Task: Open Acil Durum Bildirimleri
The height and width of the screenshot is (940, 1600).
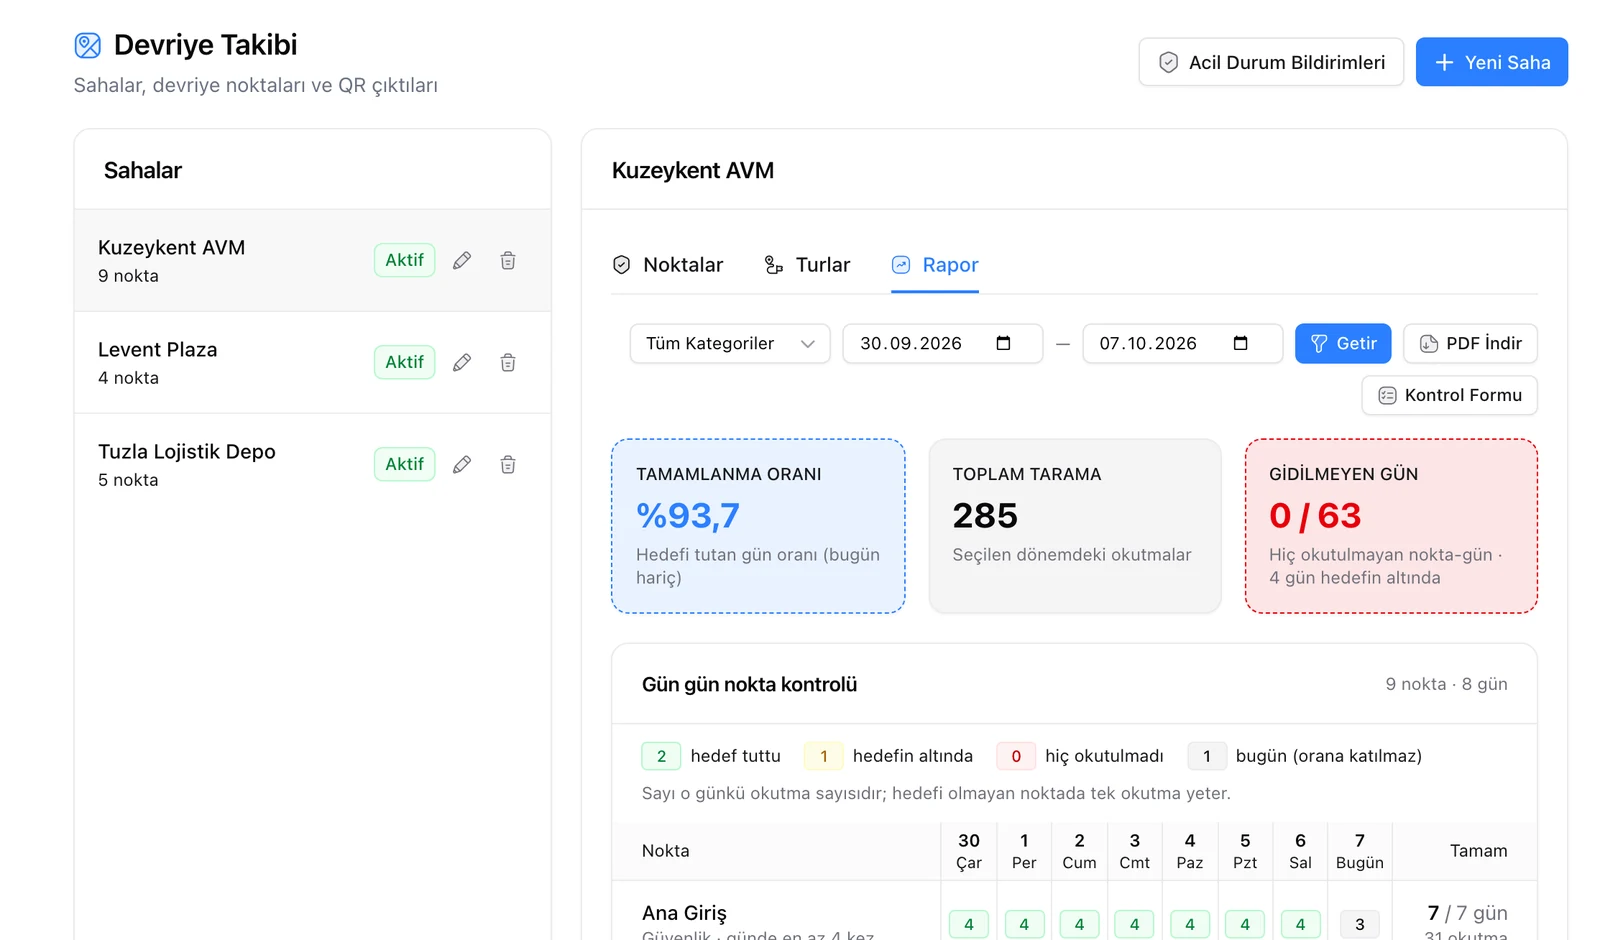Action: click(1271, 62)
